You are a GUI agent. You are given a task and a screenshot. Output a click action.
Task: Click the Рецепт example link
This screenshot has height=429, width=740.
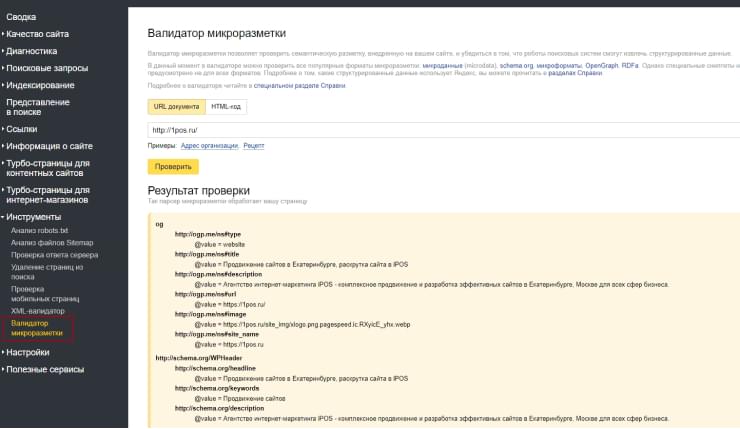(x=254, y=146)
